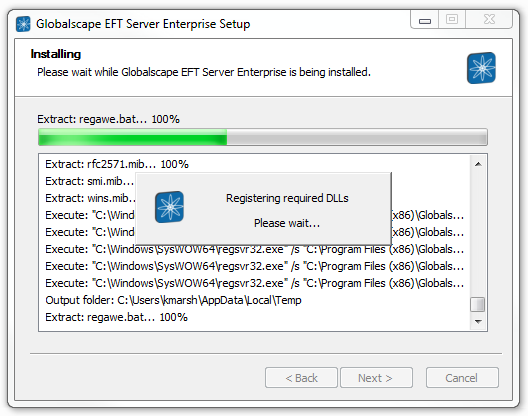Select the last regawe.bat log line
Screen dimensions: 528x416
117,317
